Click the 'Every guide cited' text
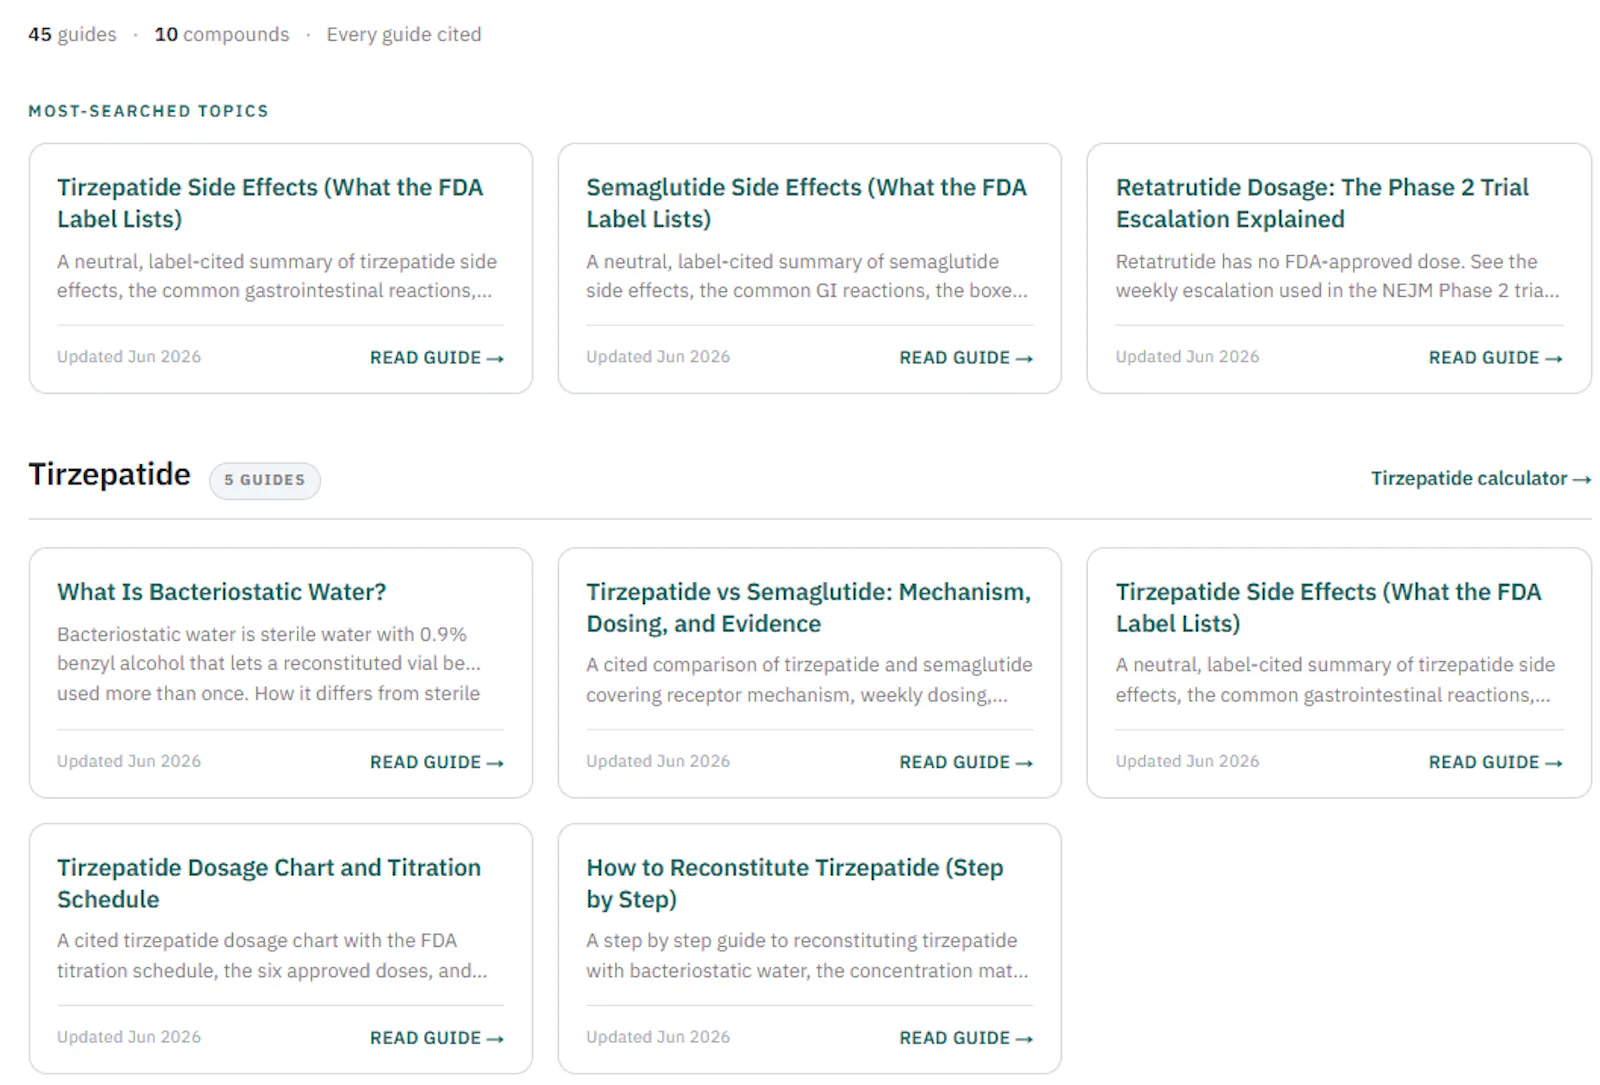 click(404, 34)
